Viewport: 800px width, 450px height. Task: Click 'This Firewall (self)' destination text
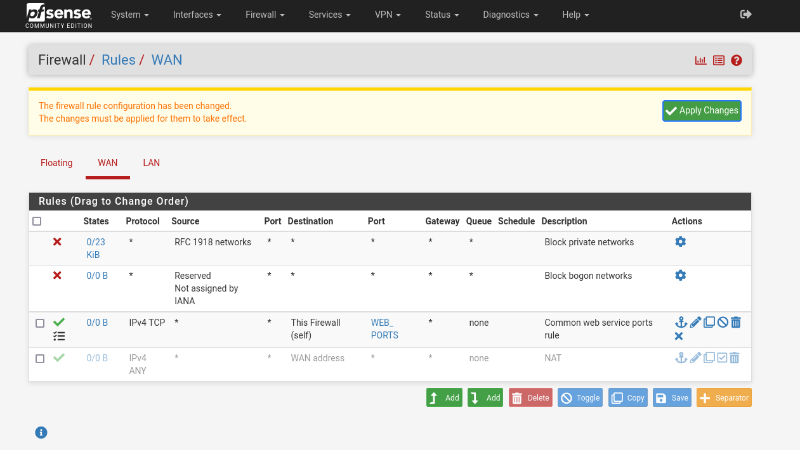coord(315,329)
